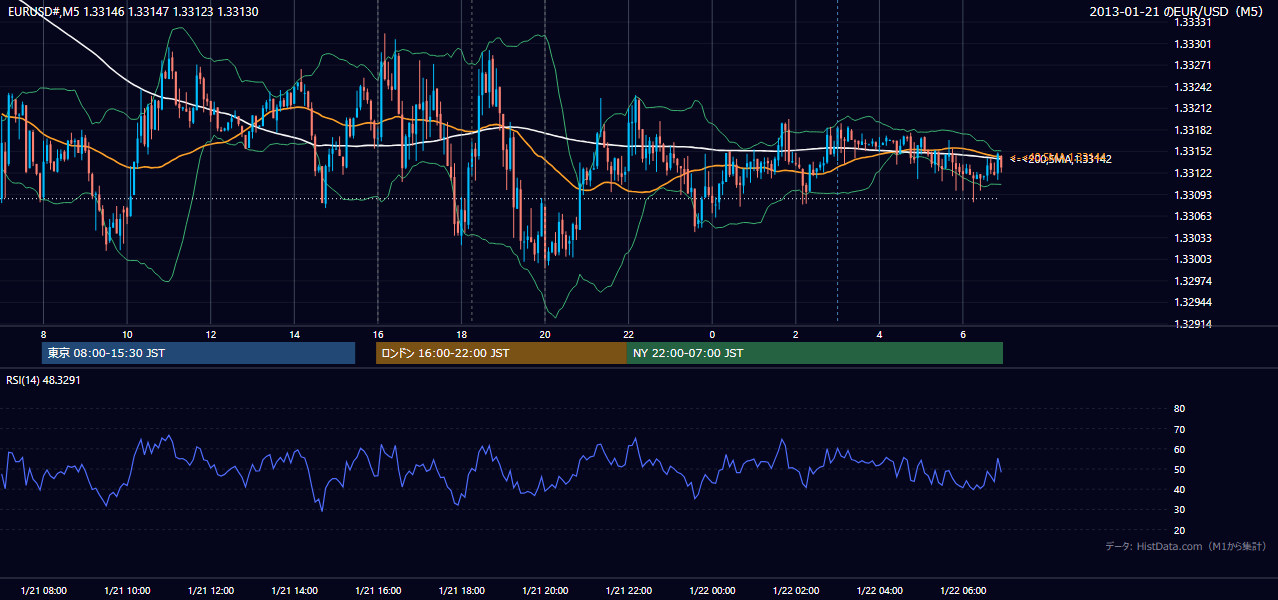This screenshot has width=1278, height=600.
Task: Click RSI scale value 70
Action: (1179, 429)
